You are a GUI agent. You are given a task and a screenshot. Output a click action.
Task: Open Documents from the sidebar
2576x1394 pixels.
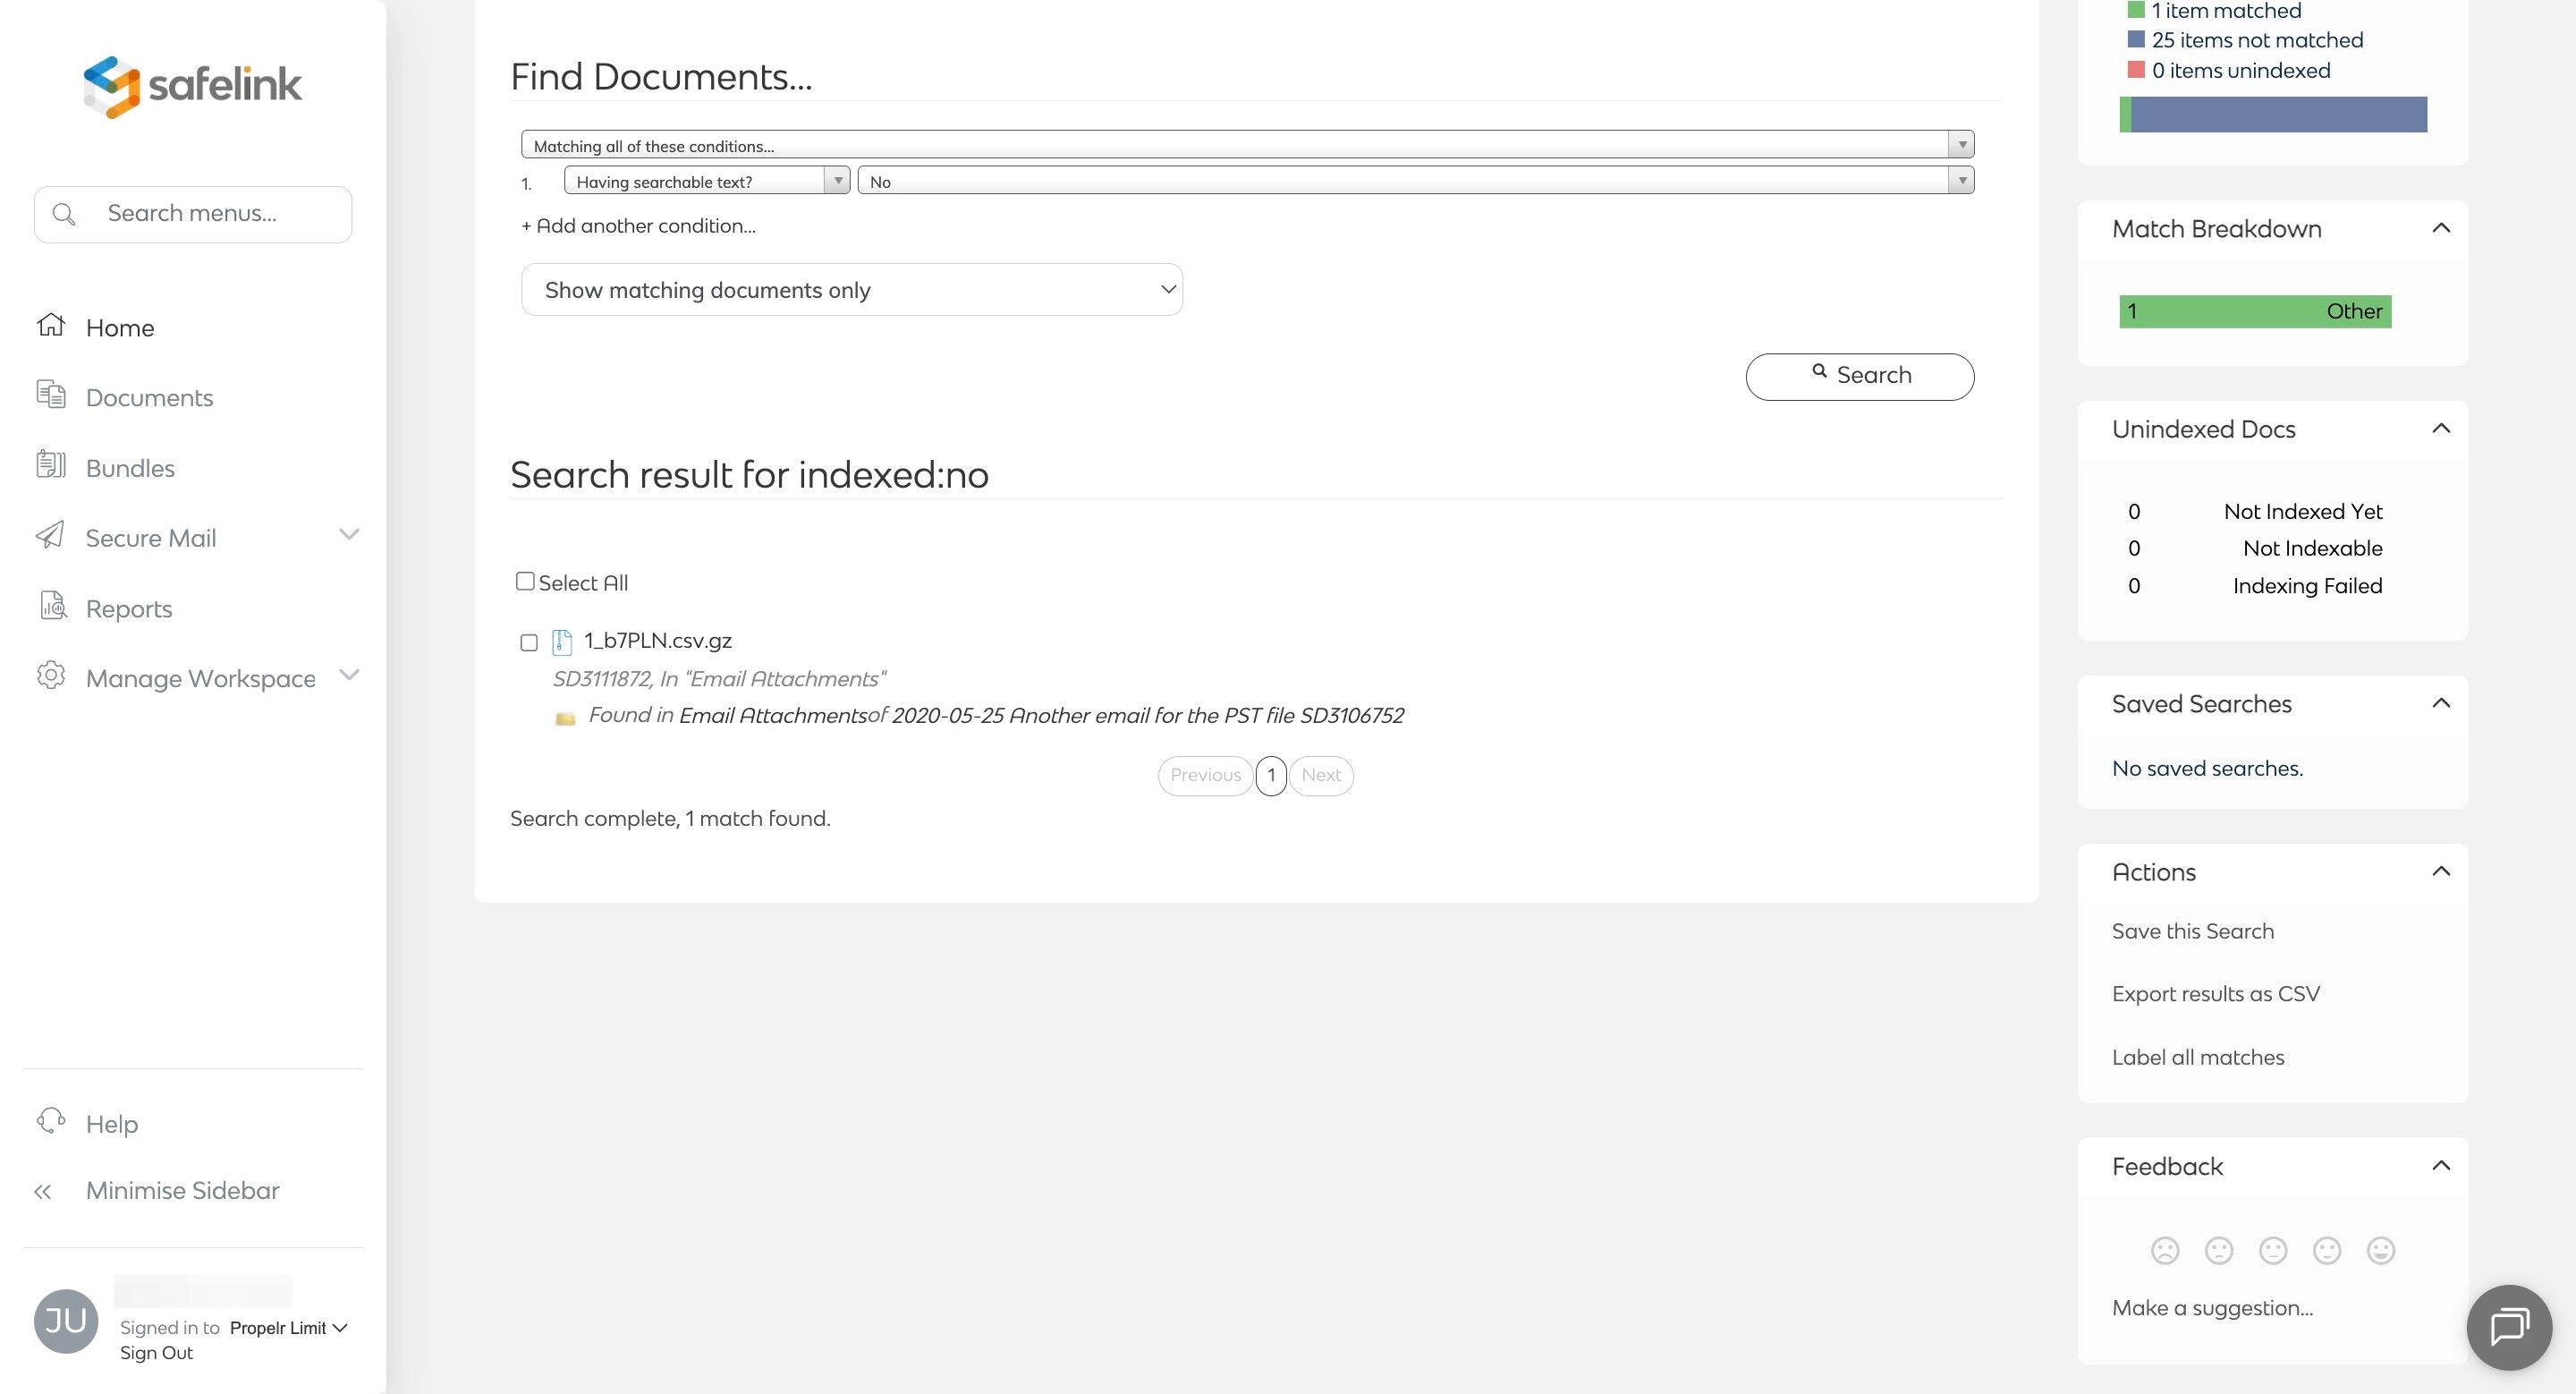tap(149, 398)
